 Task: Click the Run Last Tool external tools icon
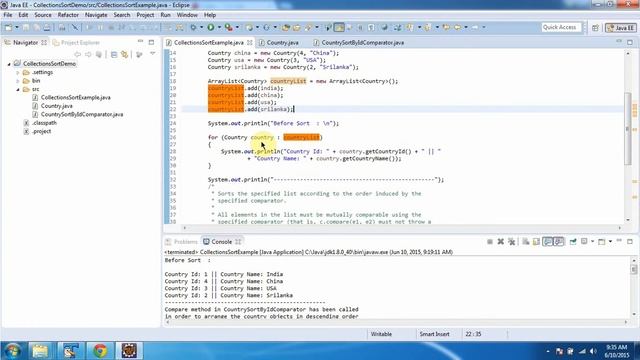229,27
